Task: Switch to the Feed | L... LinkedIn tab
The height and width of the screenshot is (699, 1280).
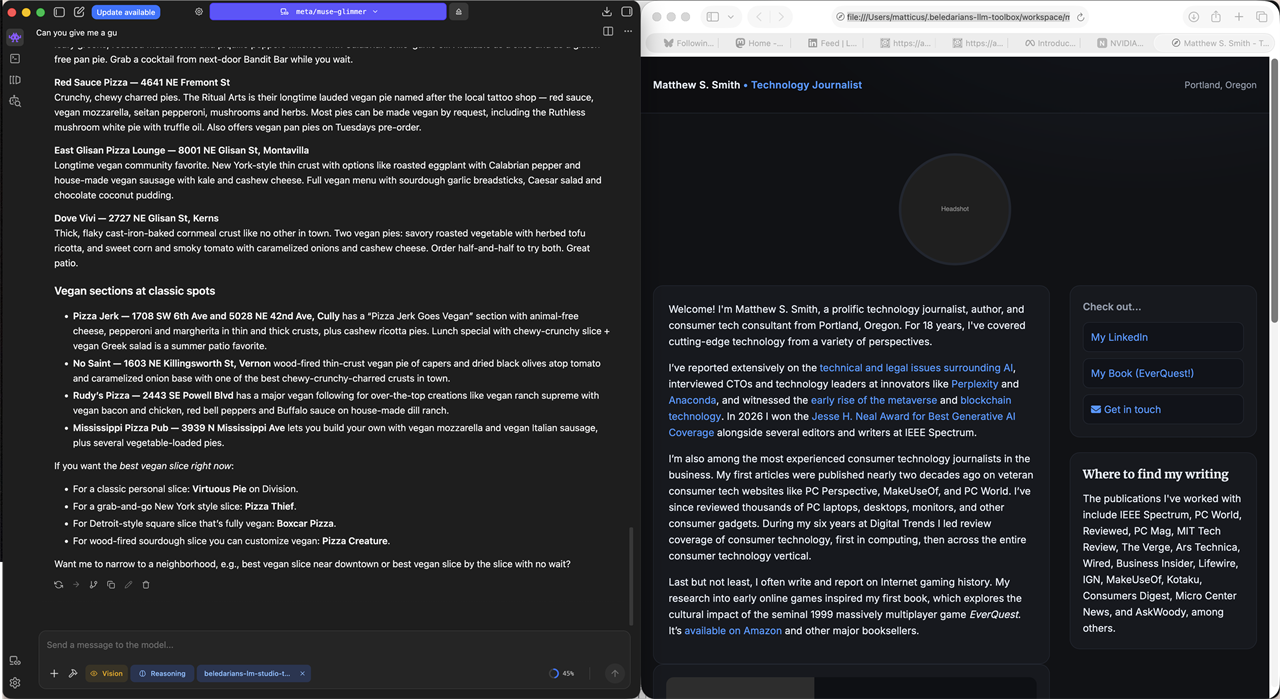Action: pyautogui.click(x=832, y=43)
